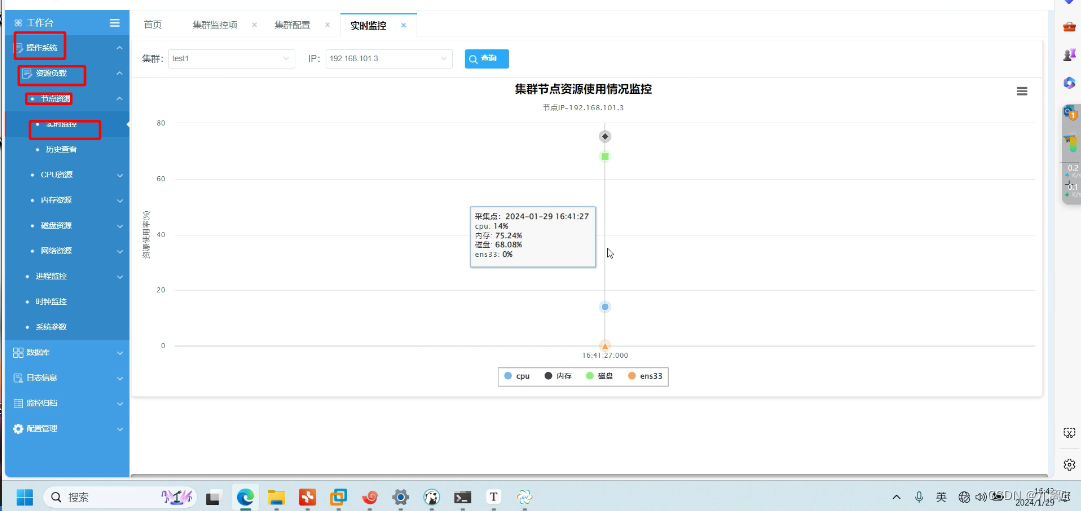This screenshot has width=1081, height=511.
Task: Close the 集群监控项 tab
Action: click(254, 25)
